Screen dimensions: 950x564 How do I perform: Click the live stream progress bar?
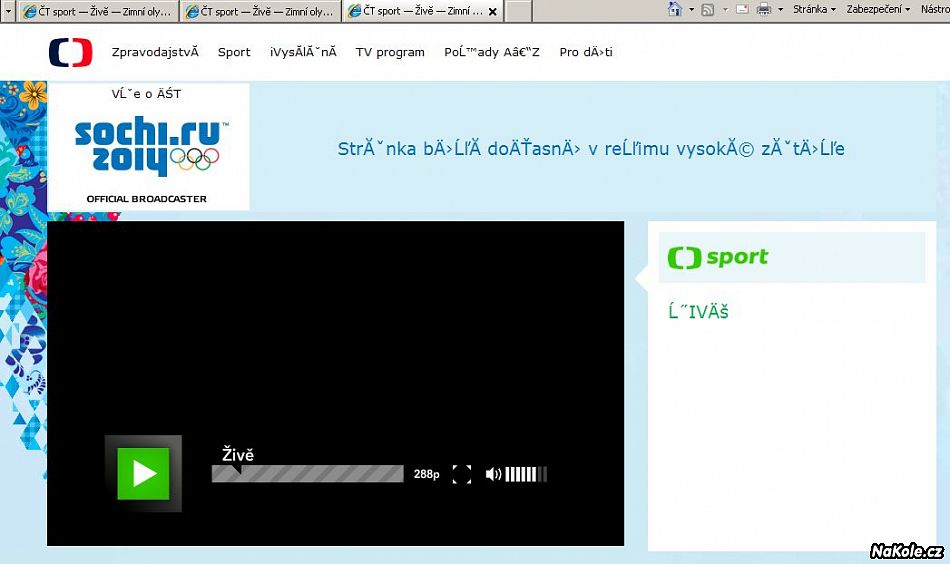(x=307, y=474)
